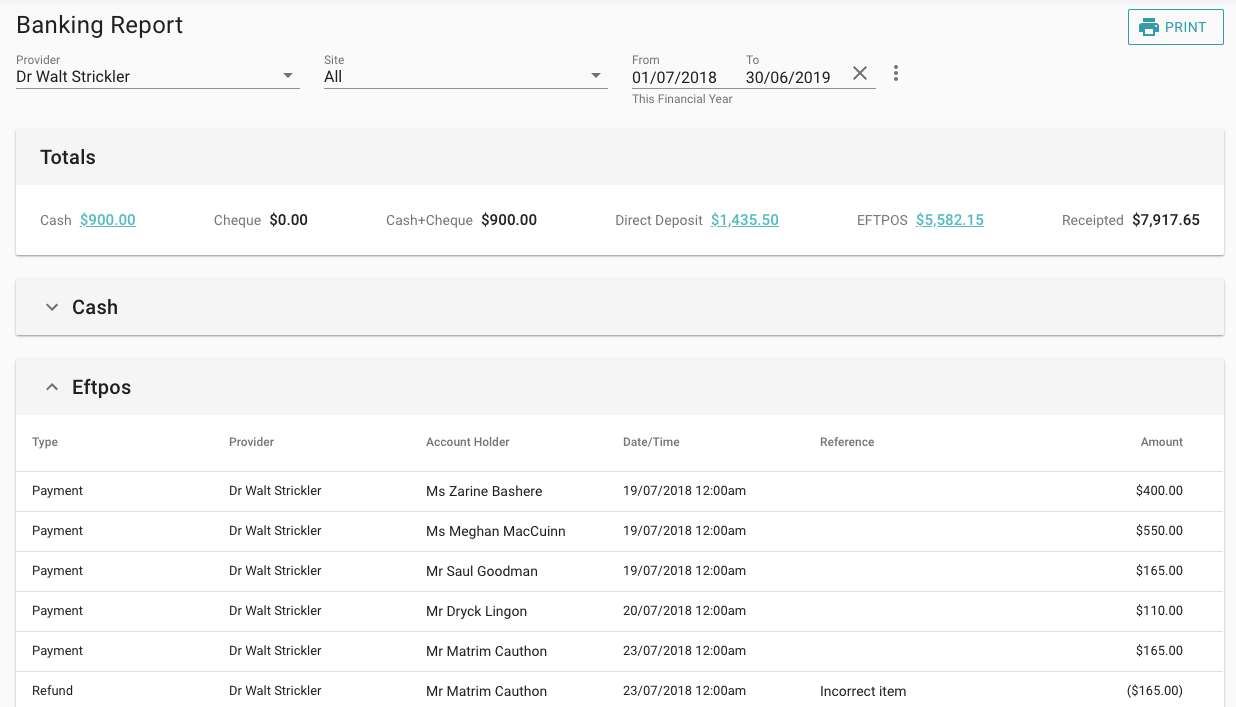
Task: Select the Ms Meghan MacCuinn payment row
Action: pos(495,531)
